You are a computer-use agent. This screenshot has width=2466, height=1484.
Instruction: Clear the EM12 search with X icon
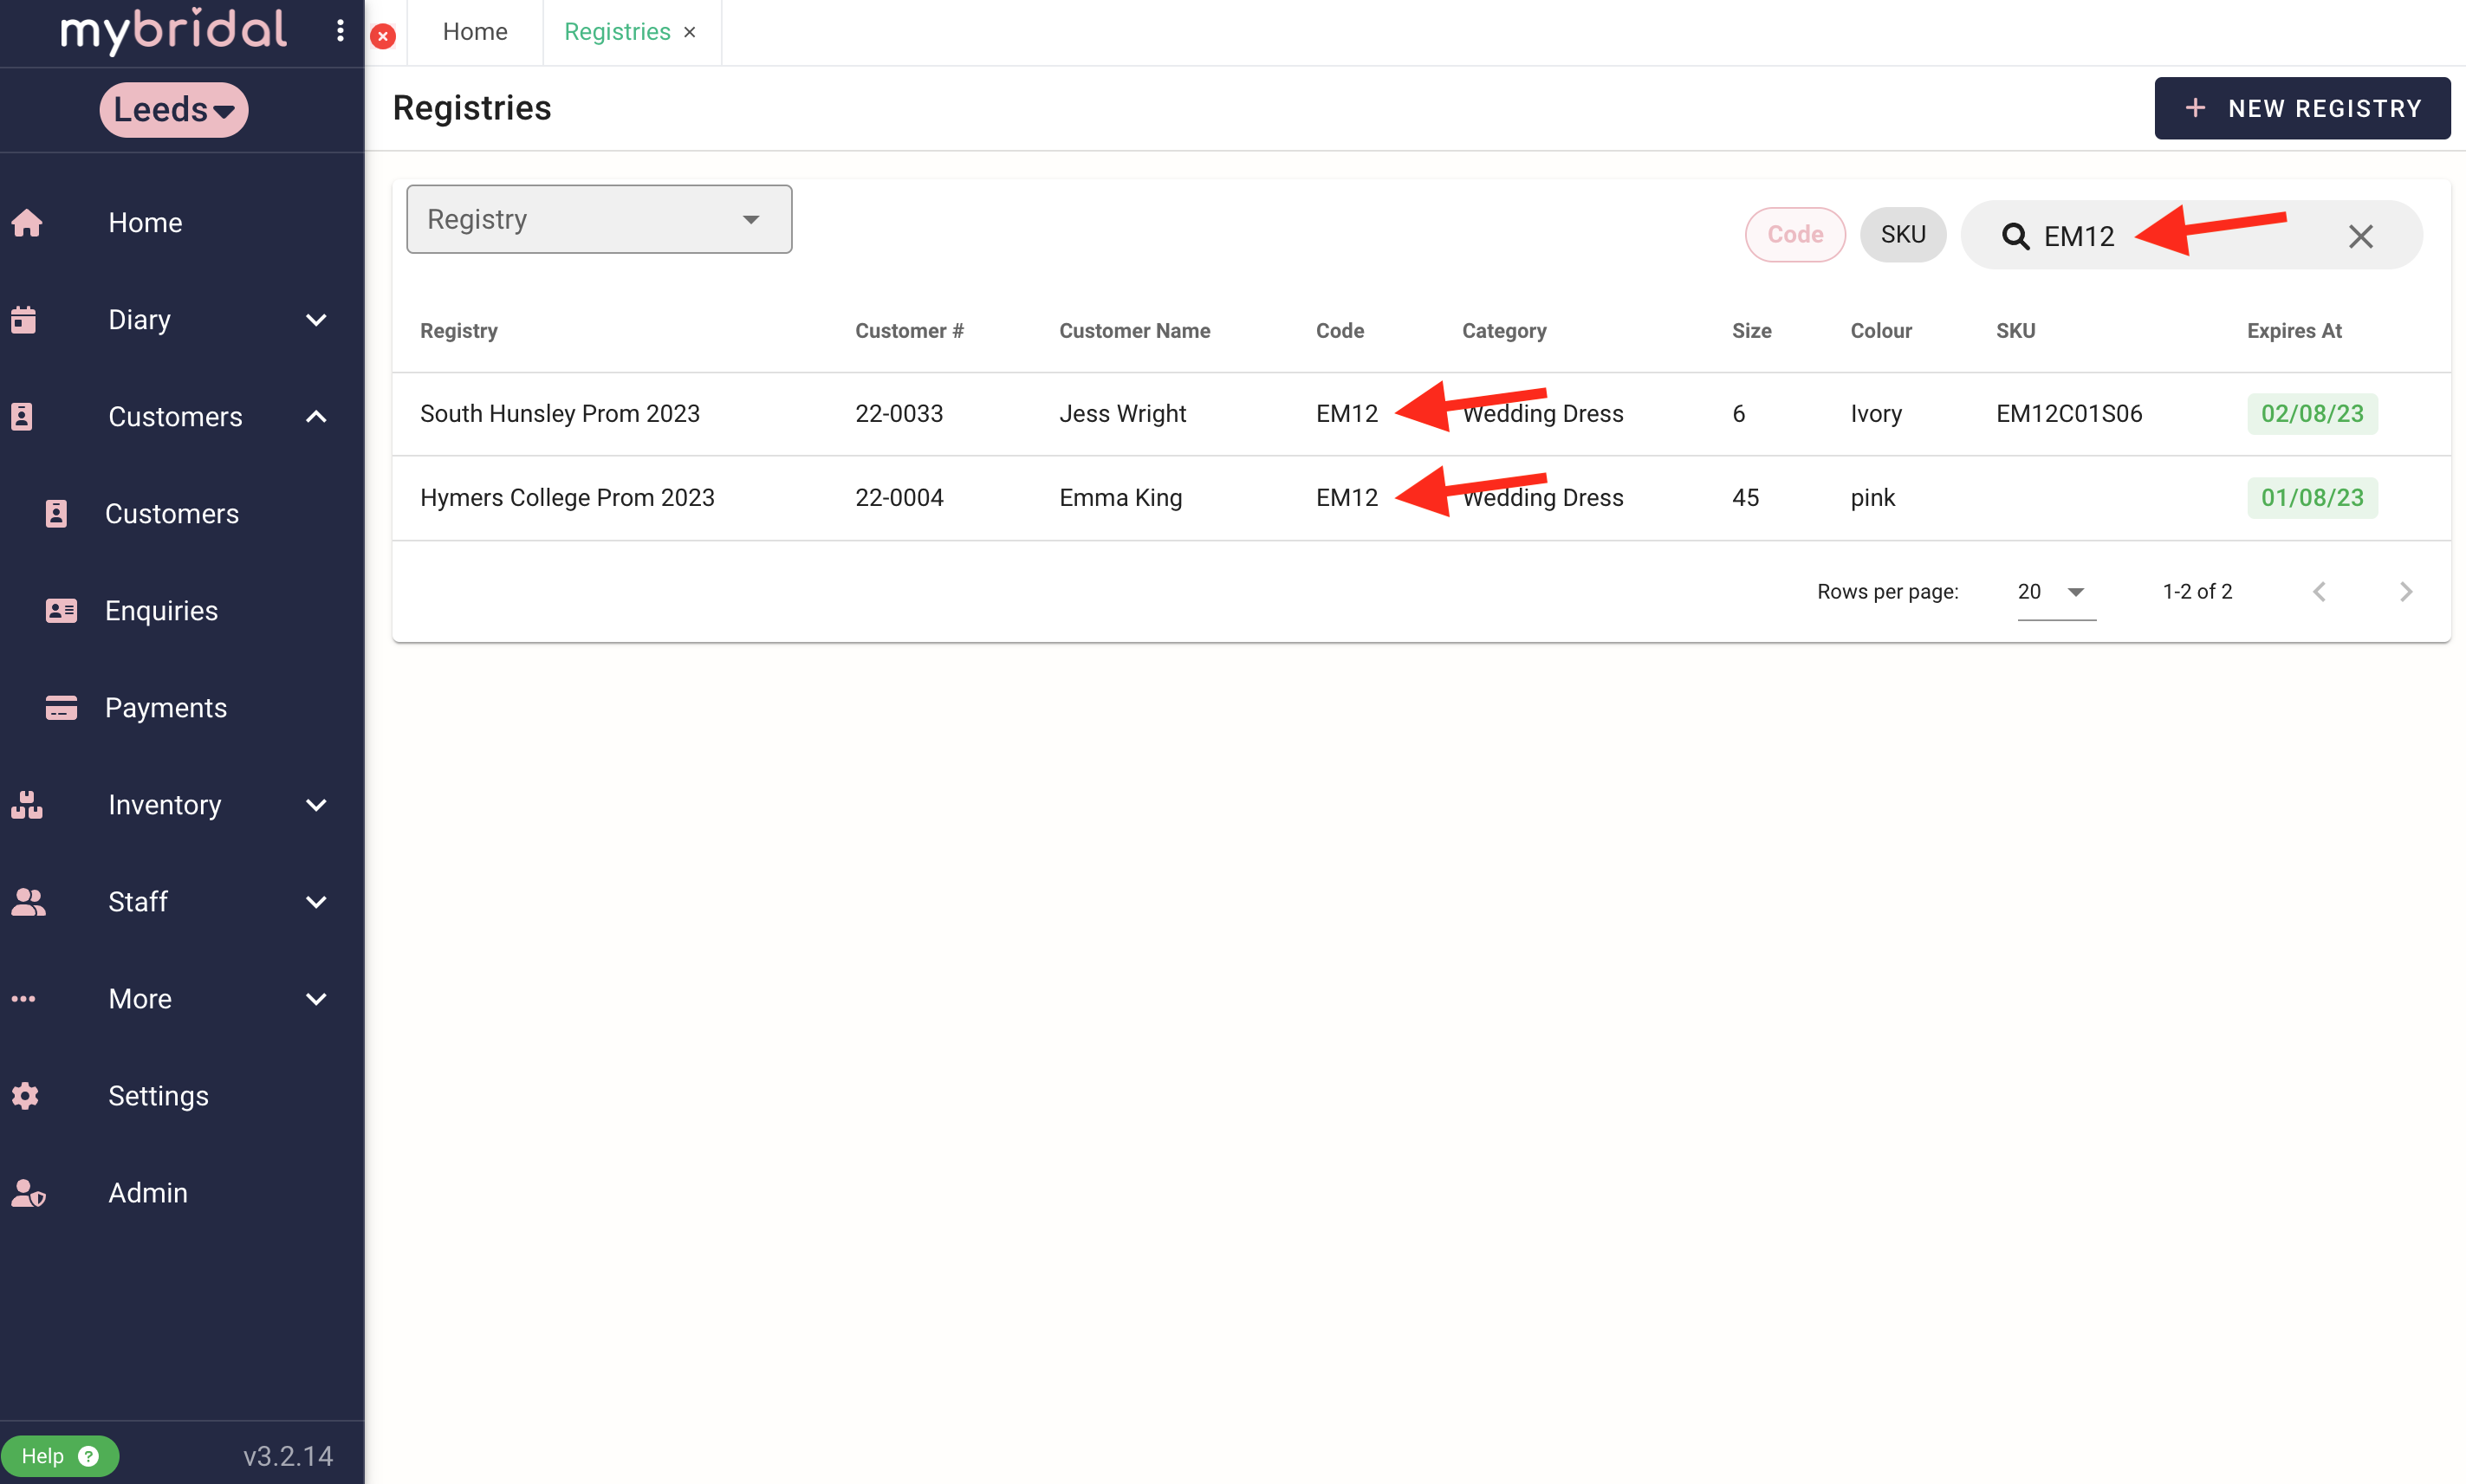coord(2360,236)
